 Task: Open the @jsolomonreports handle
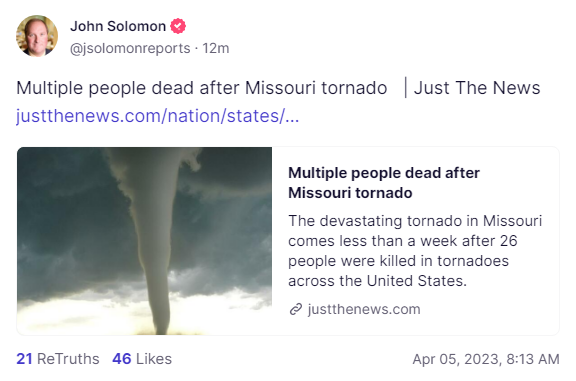pos(130,48)
